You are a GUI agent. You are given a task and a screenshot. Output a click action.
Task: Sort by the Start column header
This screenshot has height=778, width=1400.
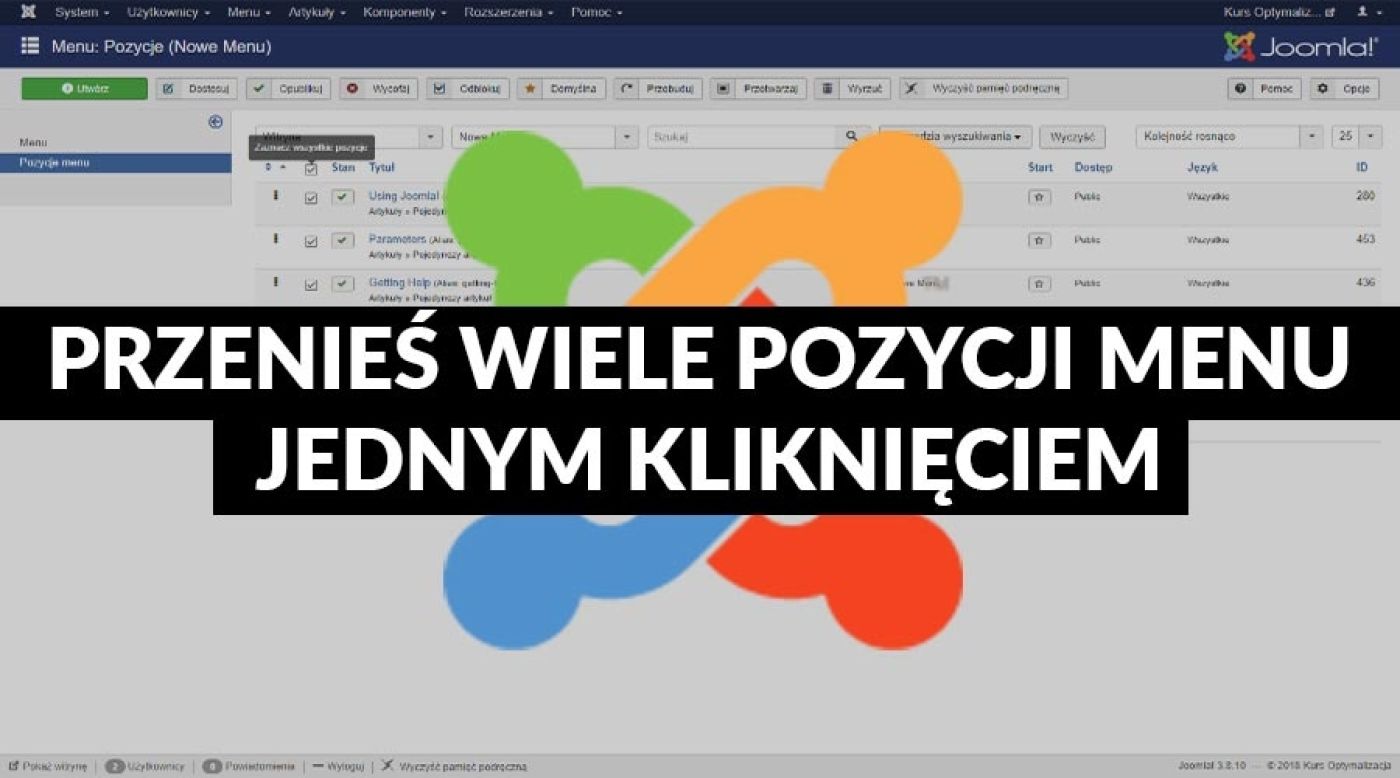(1040, 168)
